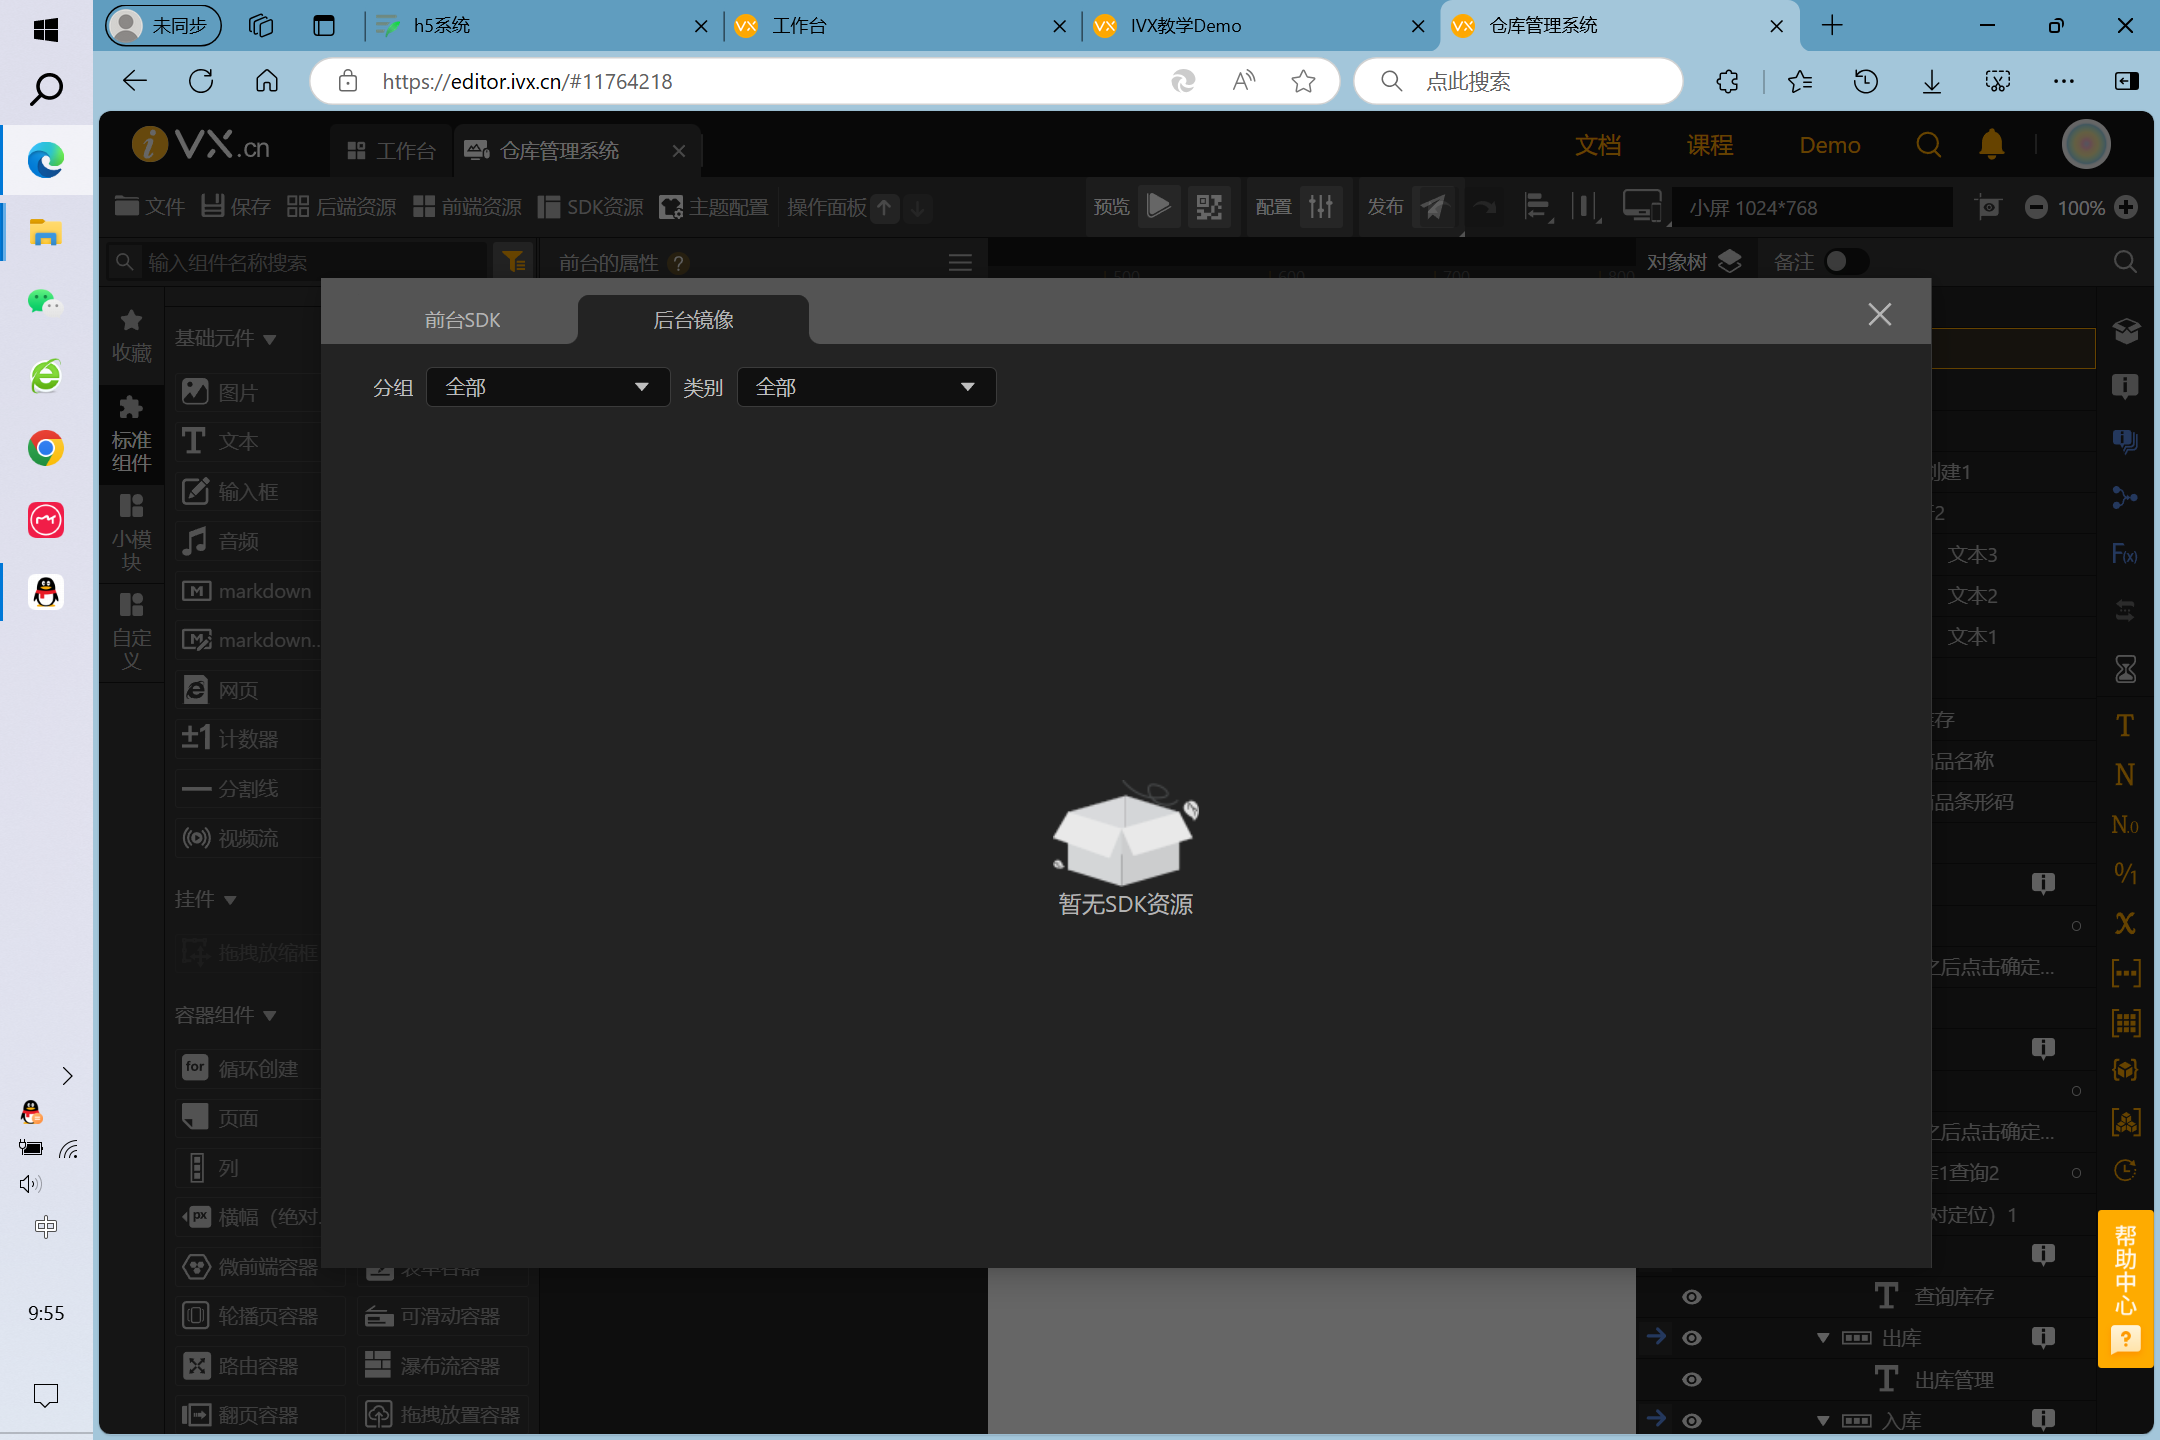Click the 前台的属性 help question icon
This screenshot has width=2160, height=1440.
[678, 263]
